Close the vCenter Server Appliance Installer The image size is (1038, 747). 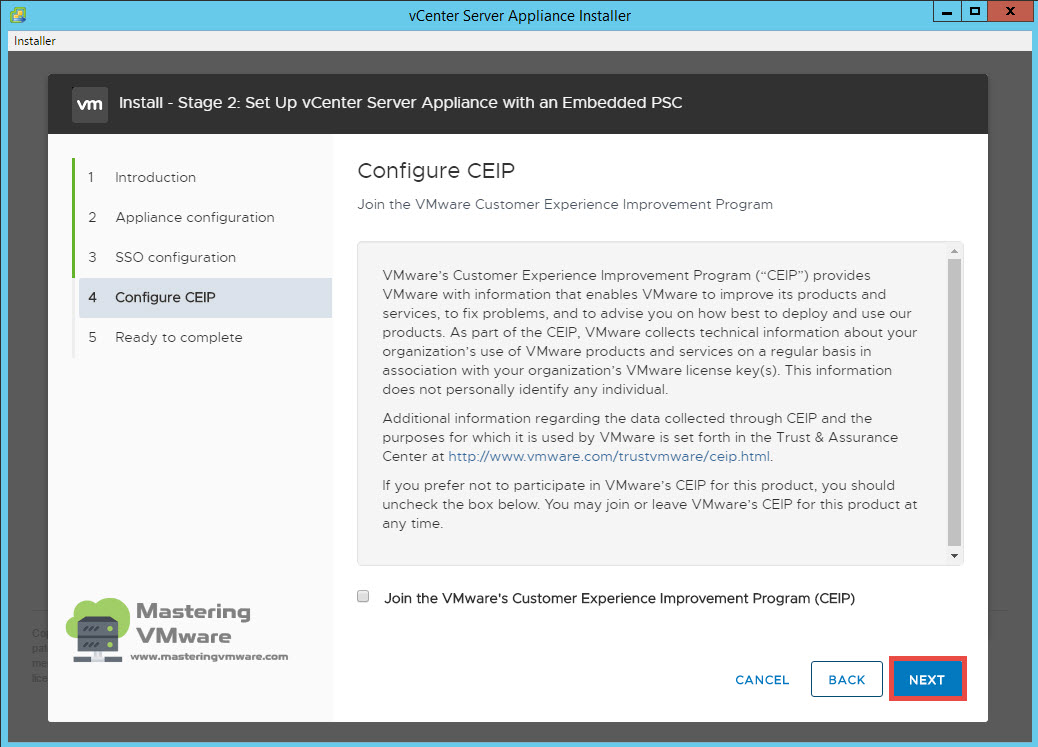[x=1010, y=11]
